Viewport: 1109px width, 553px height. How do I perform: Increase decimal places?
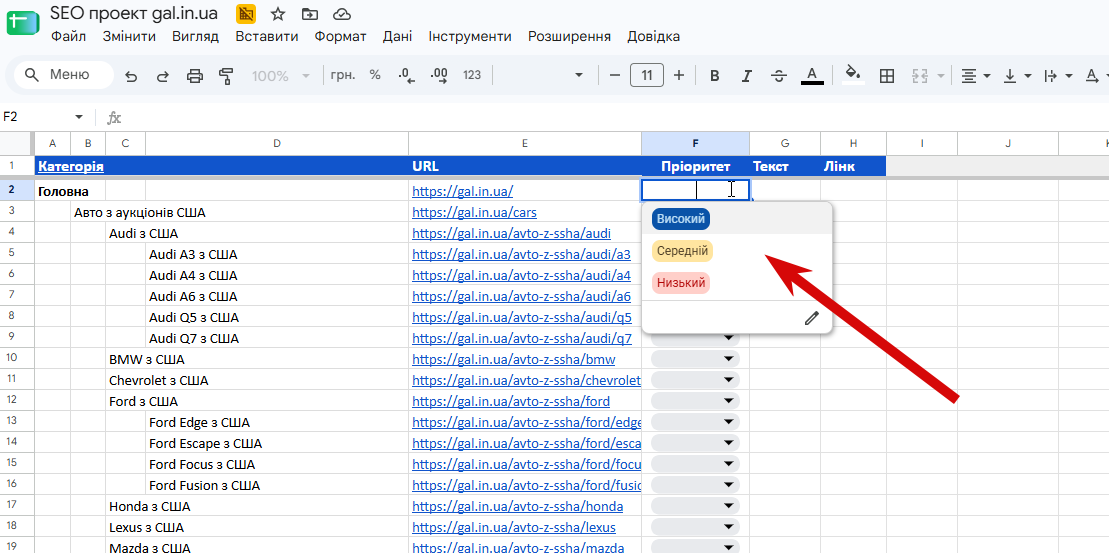(439, 76)
